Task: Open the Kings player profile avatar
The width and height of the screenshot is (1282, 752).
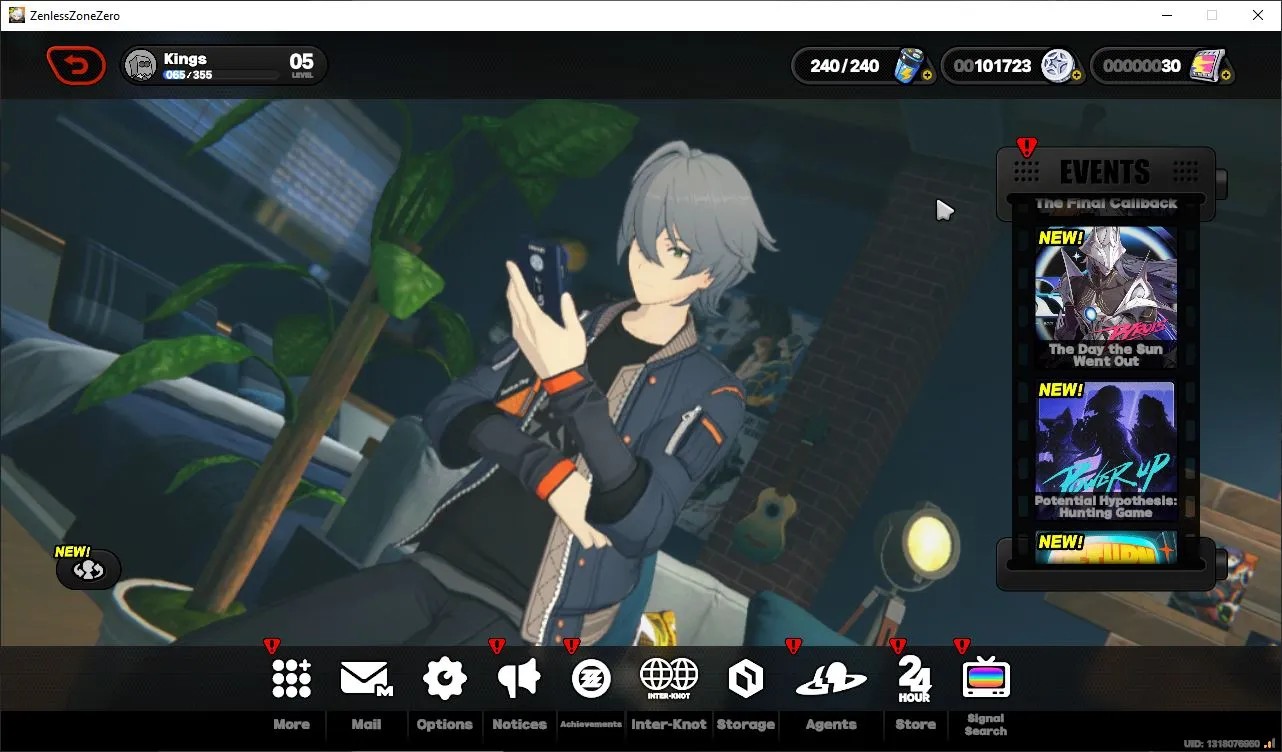Action: point(141,66)
